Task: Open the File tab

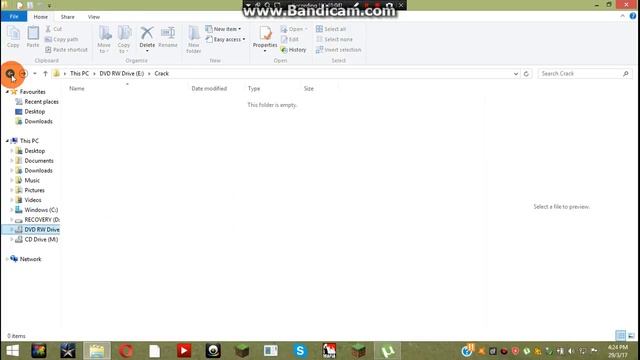Action: pos(14,17)
